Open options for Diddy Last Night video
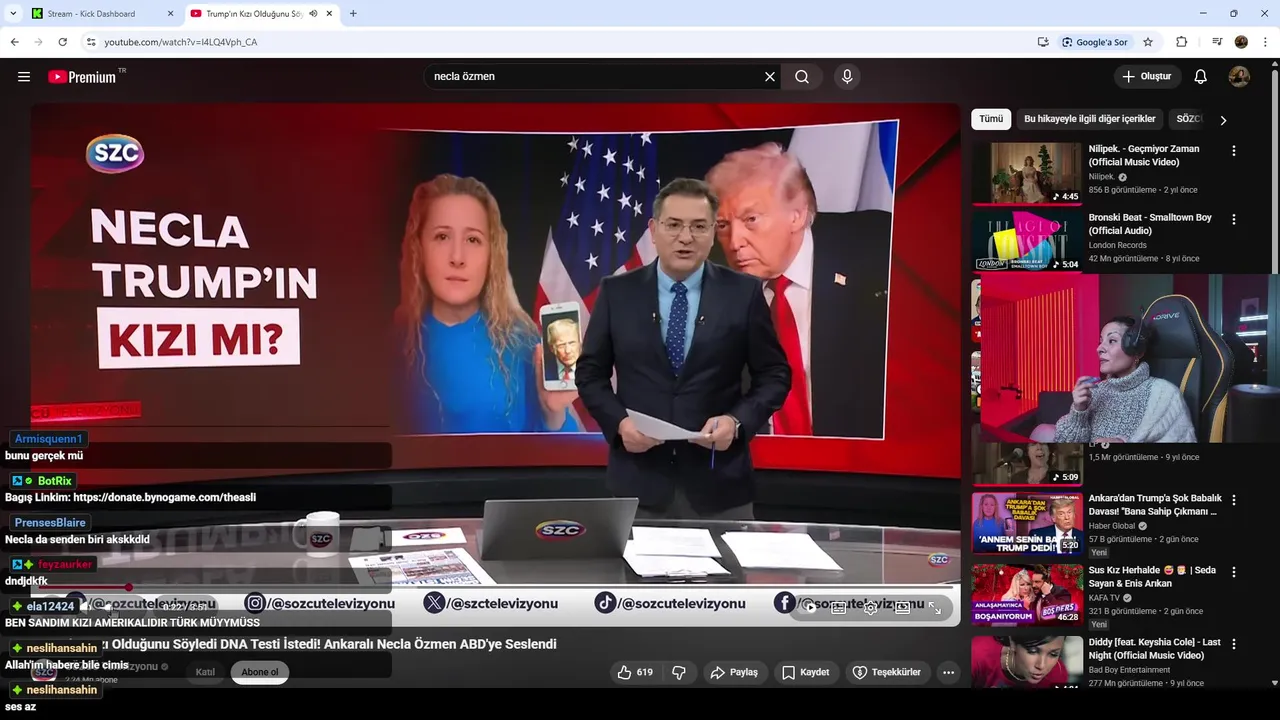Screen dimensions: 1280x720 coord(1233,644)
